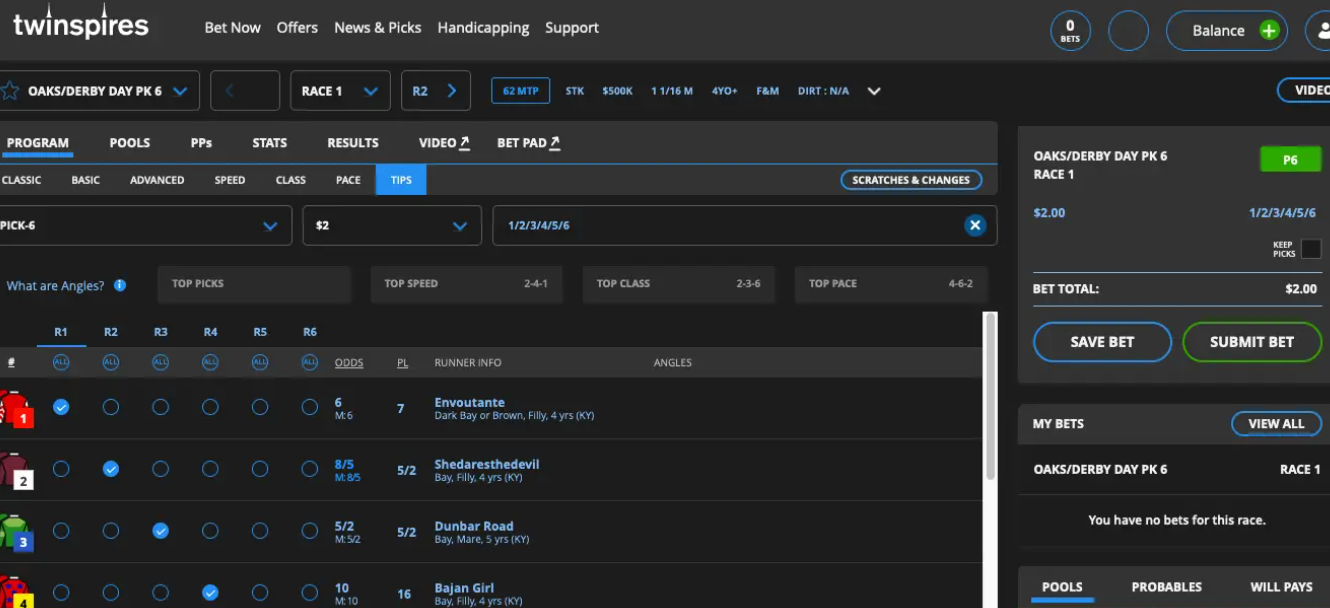Screen dimensions: 1330x608
Task: Select ALL runners for R5
Action: pos(260,362)
